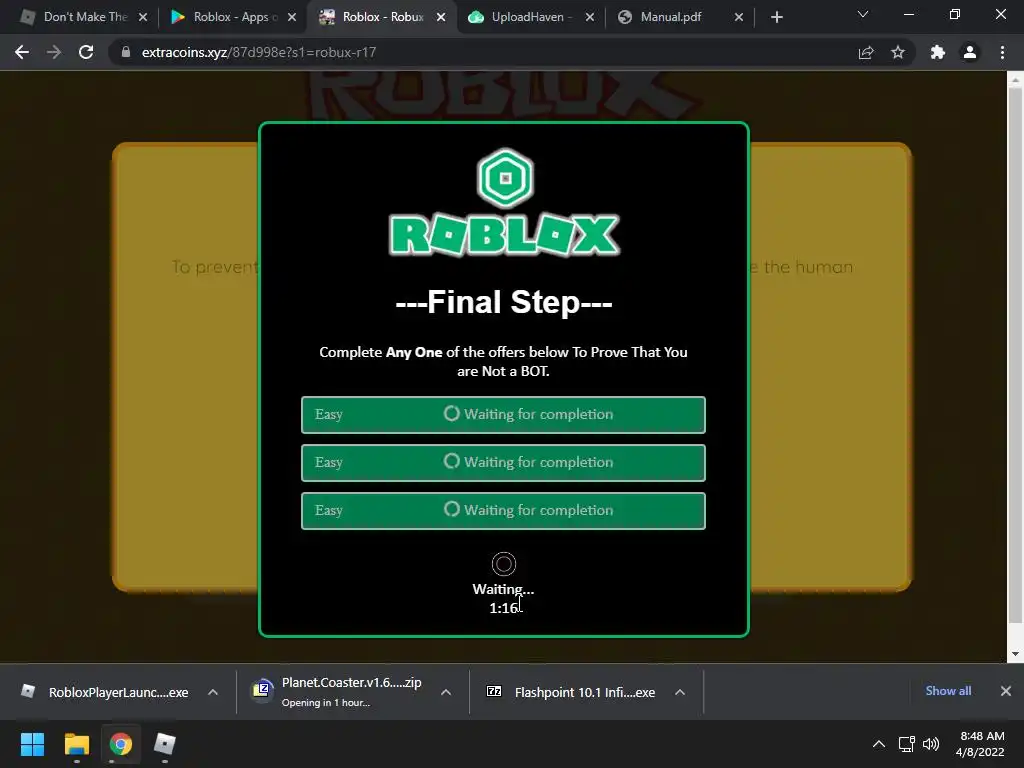Image resolution: width=1024 pixels, height=768 pixels.
Task: Click the green Roblox logo hexagon icon
Action: [505, 178]
